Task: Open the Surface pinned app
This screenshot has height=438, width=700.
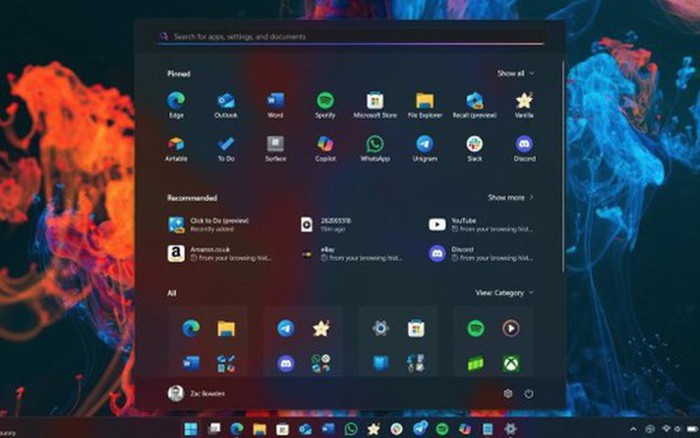Action: [x=275, y=148]
